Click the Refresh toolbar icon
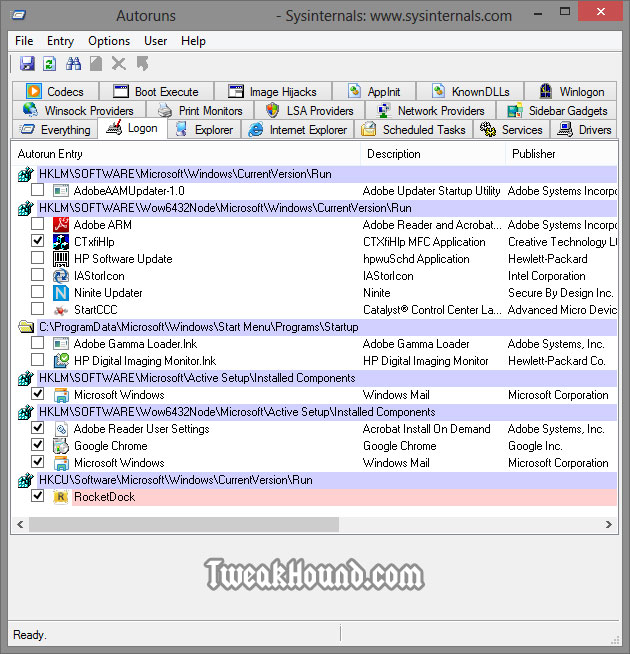 click(50, 64)
